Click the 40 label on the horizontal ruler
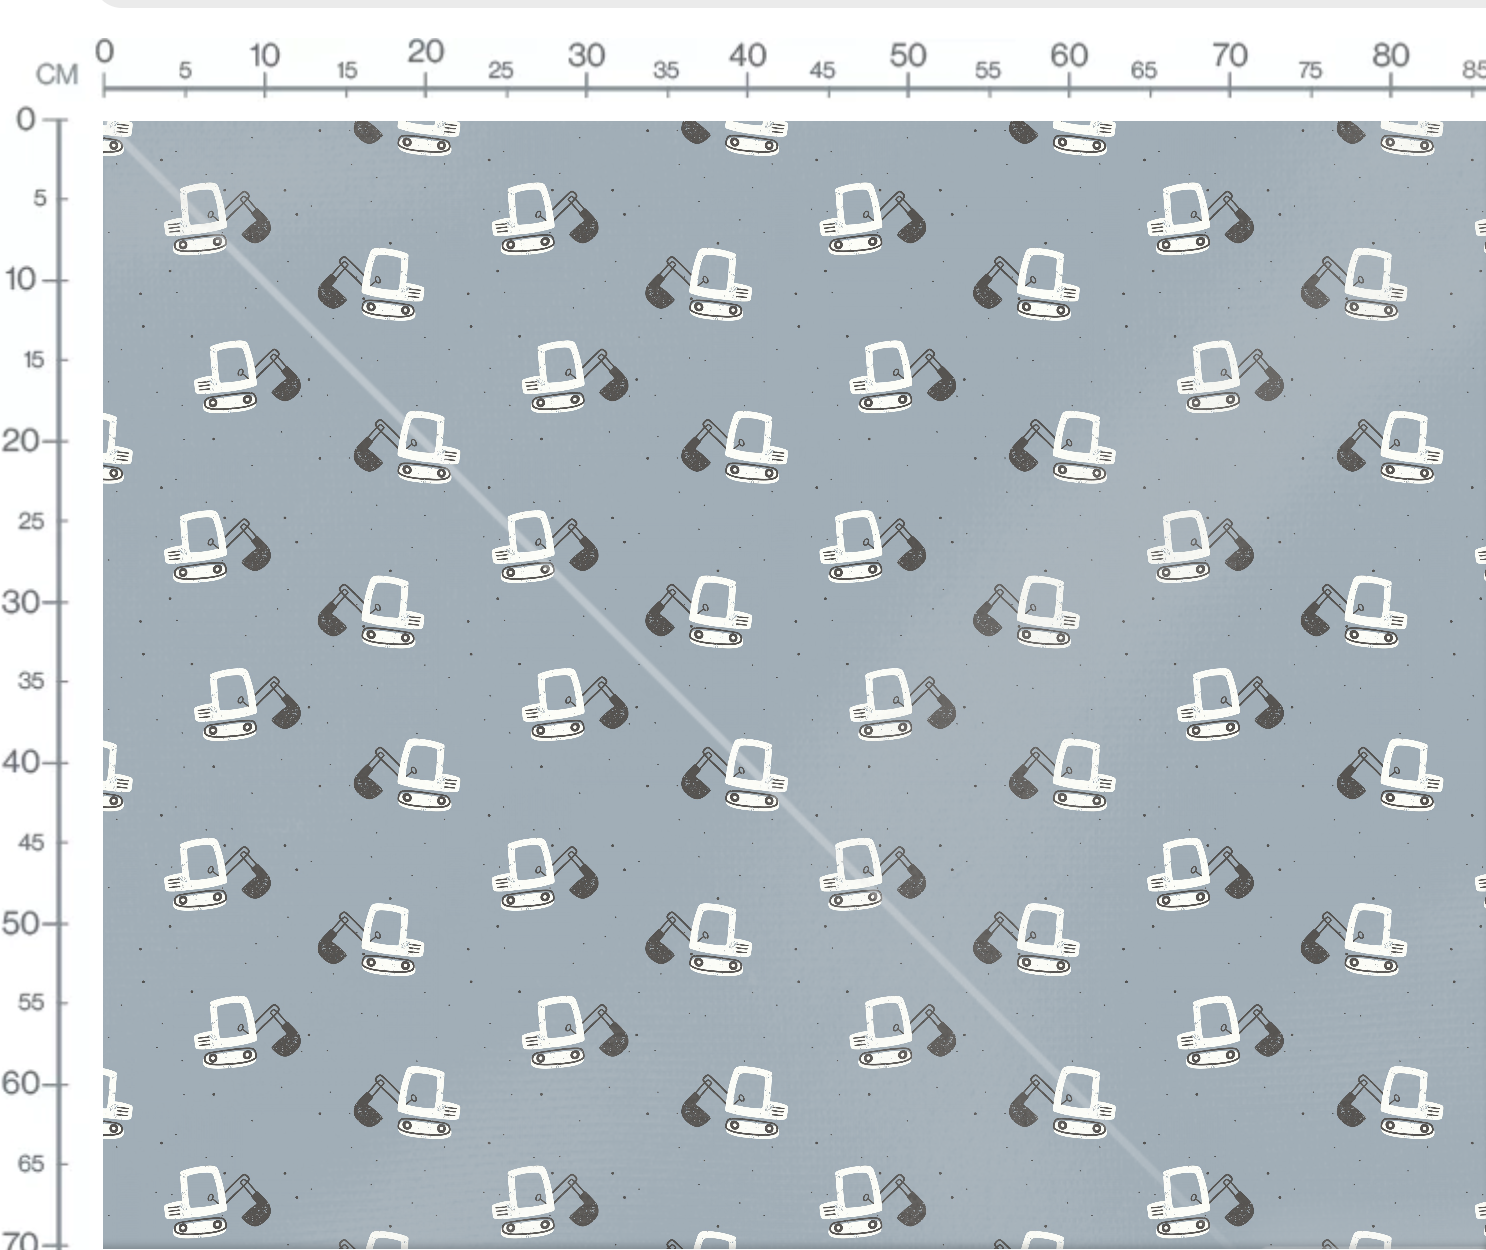 click(x=747, y=55)
